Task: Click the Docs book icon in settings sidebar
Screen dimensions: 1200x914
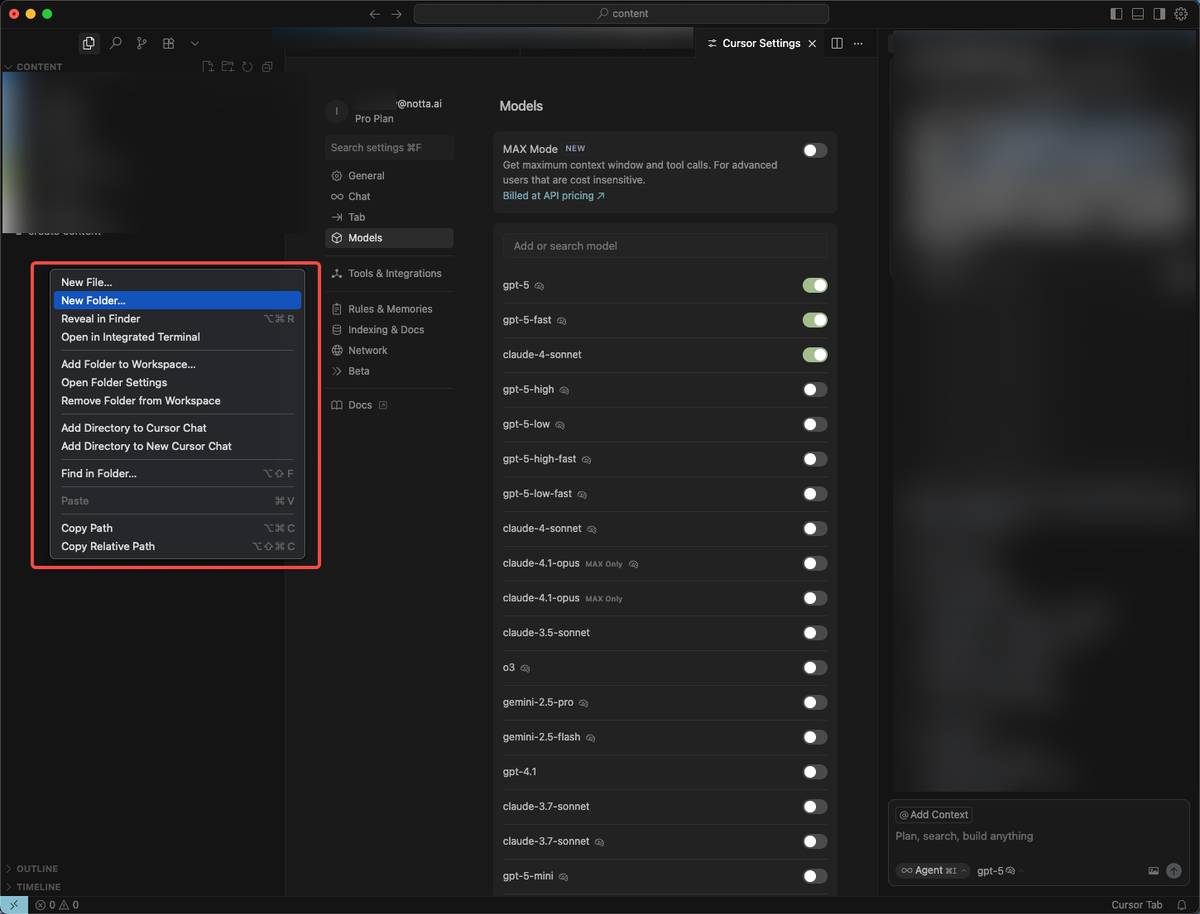Action: tap(337, 405)
